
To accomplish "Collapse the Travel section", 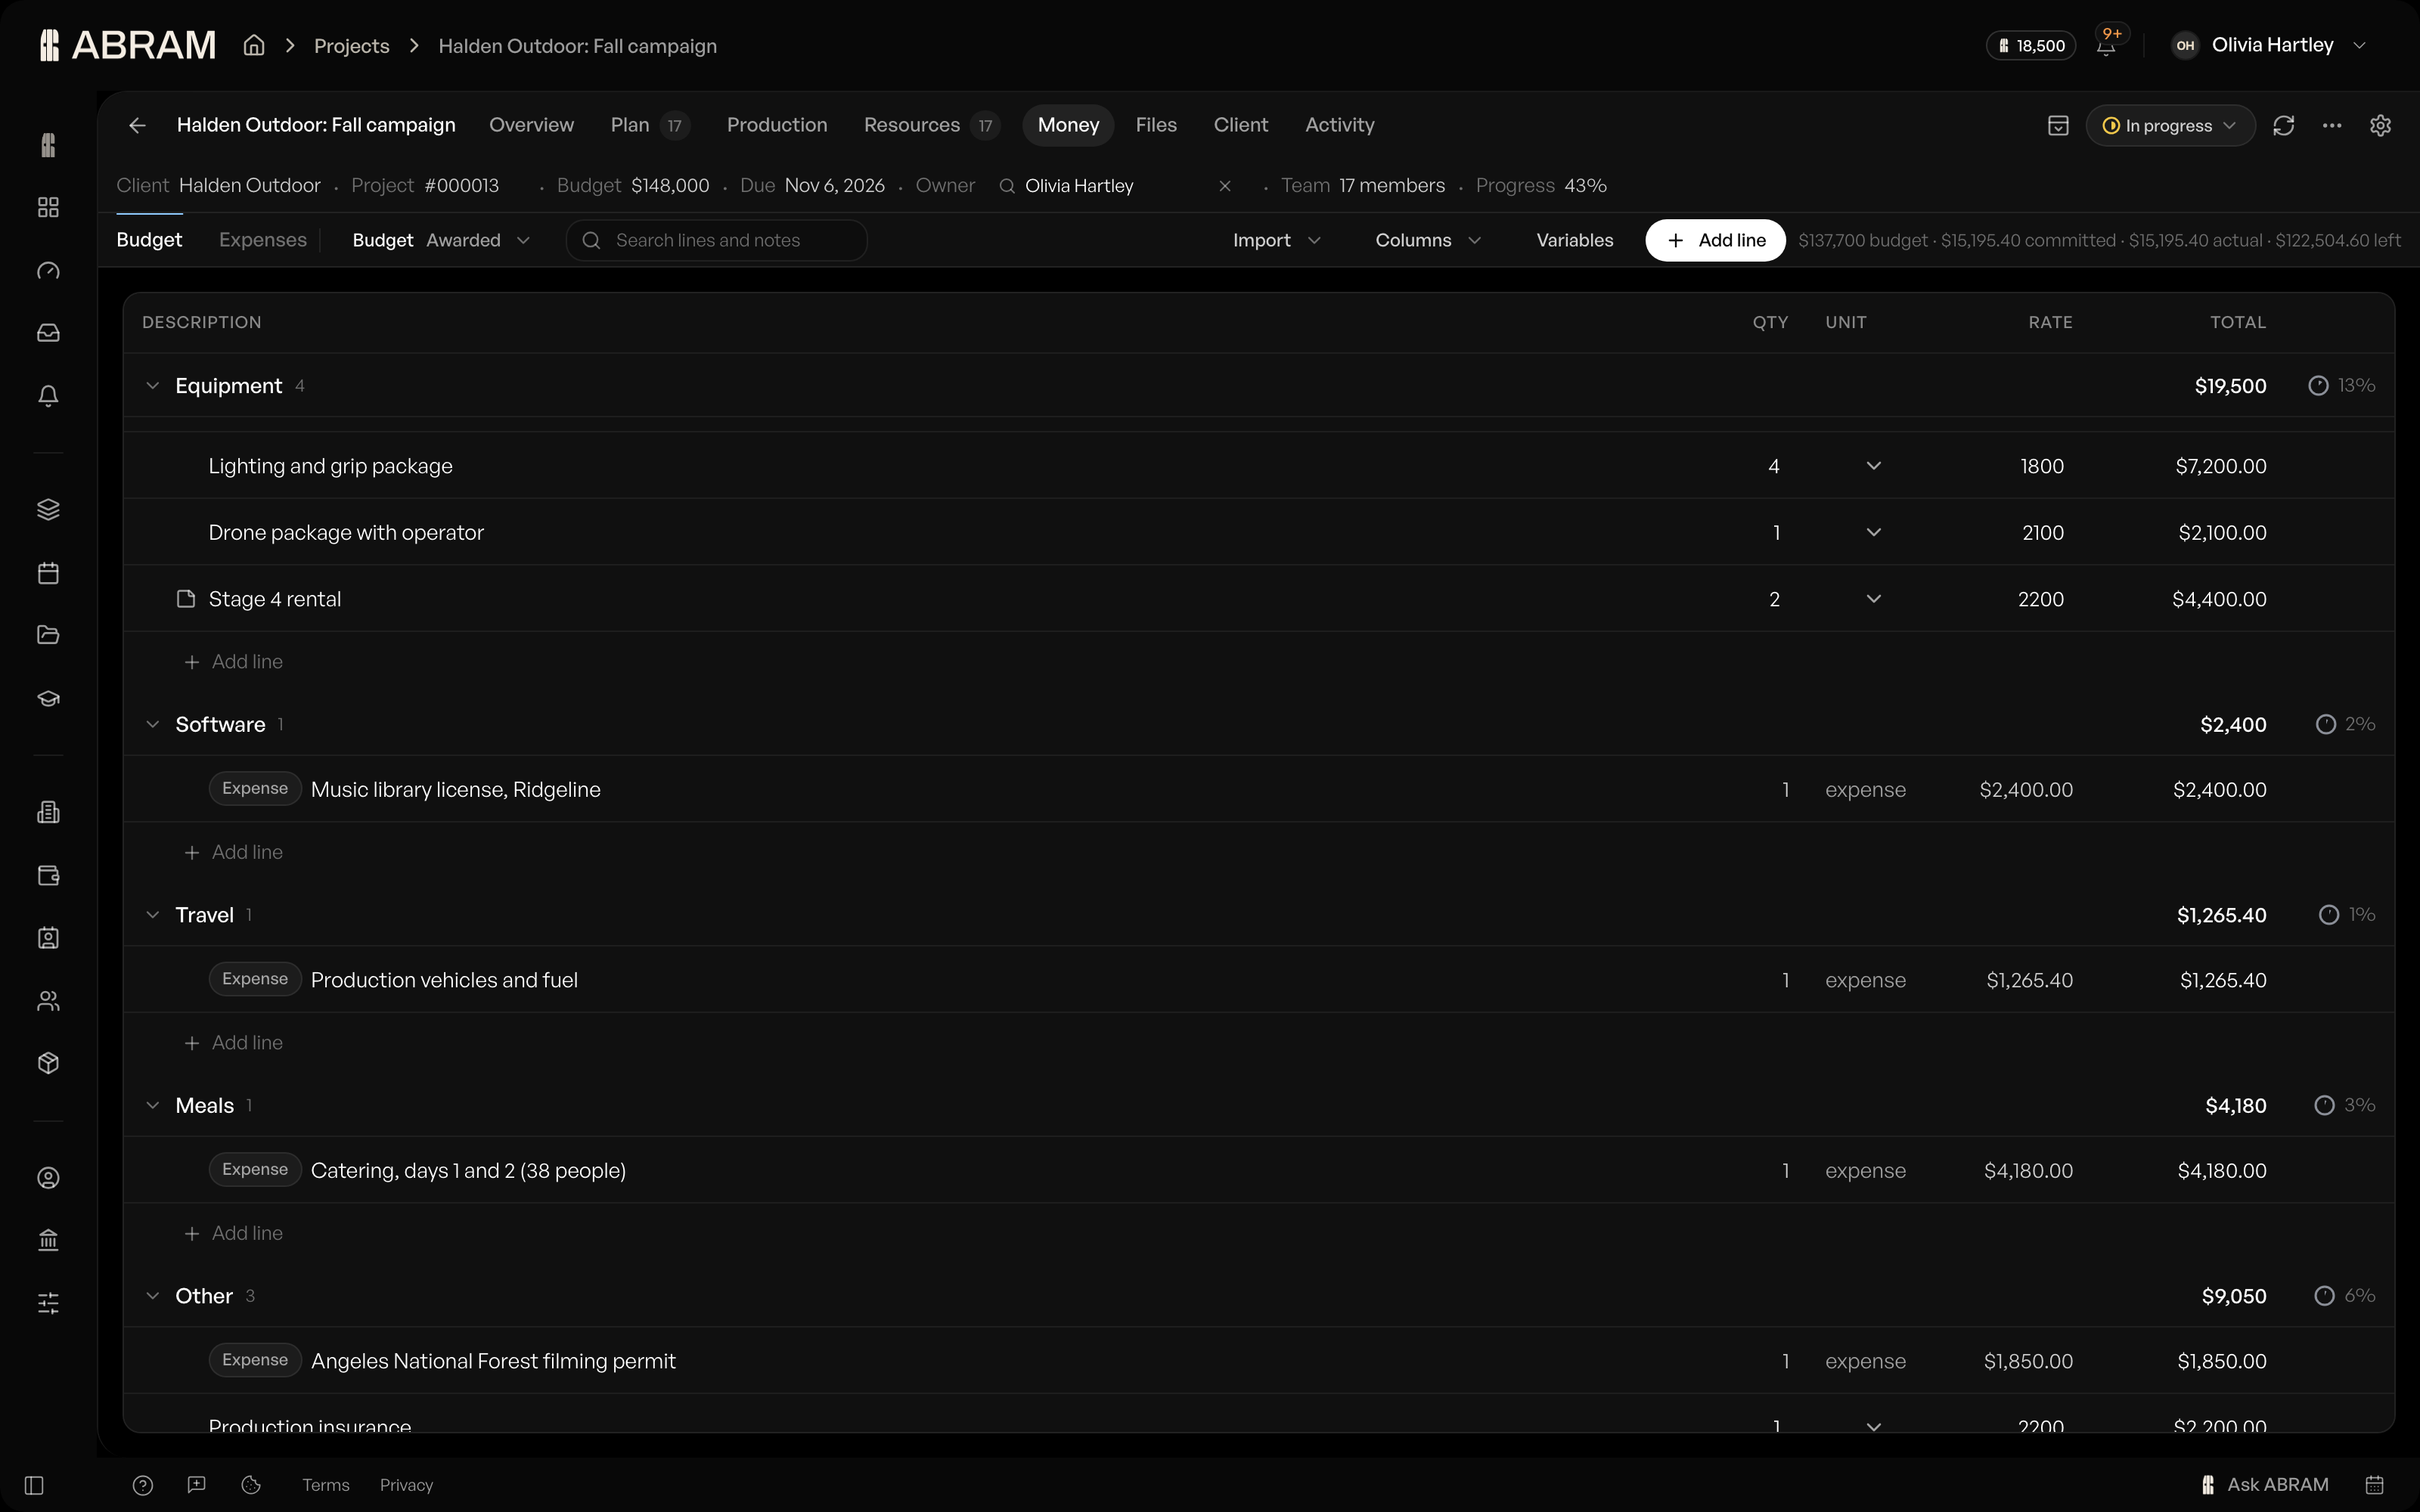I will 152,915.
